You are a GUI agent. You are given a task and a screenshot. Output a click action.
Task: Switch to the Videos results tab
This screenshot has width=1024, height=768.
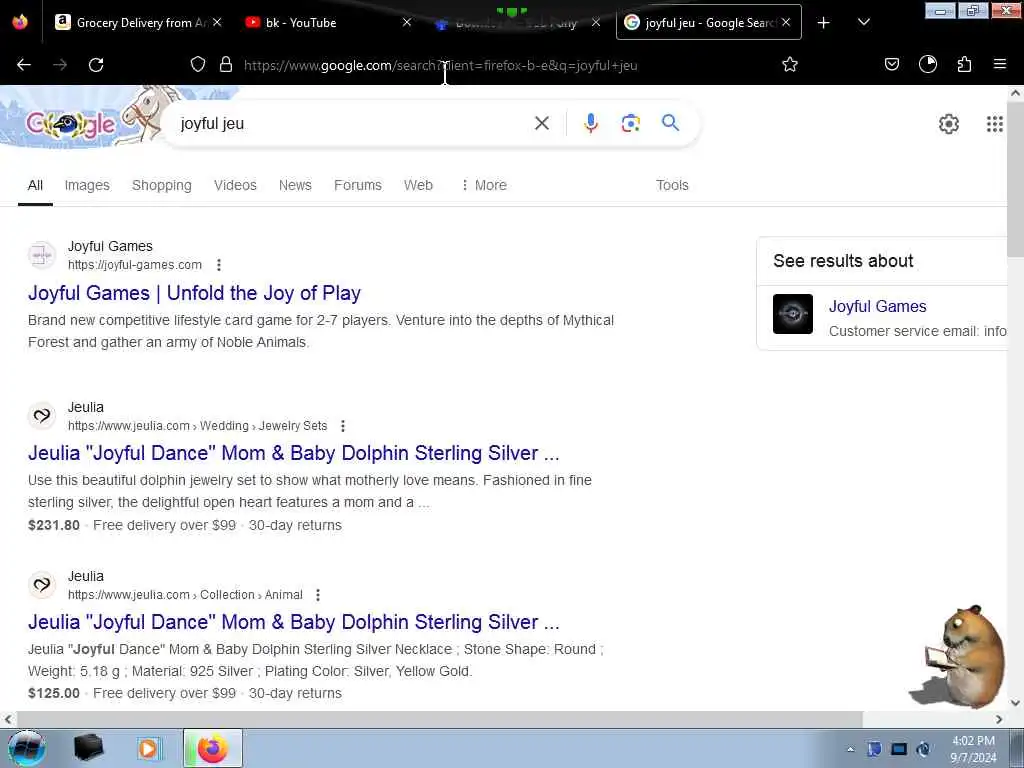pos(235,185)
